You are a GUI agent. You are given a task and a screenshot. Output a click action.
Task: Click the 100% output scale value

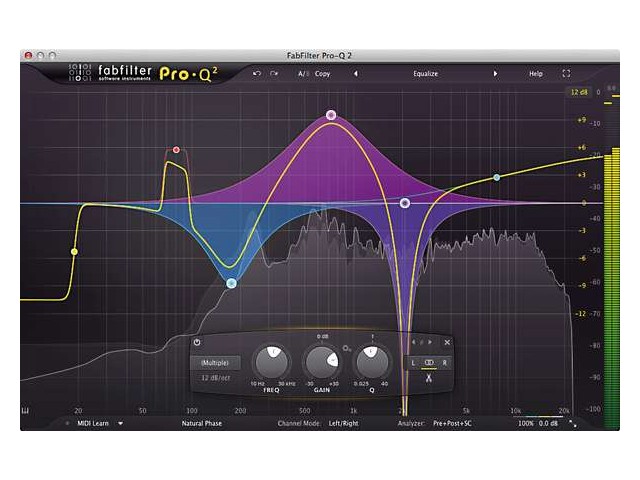[526, 423]
